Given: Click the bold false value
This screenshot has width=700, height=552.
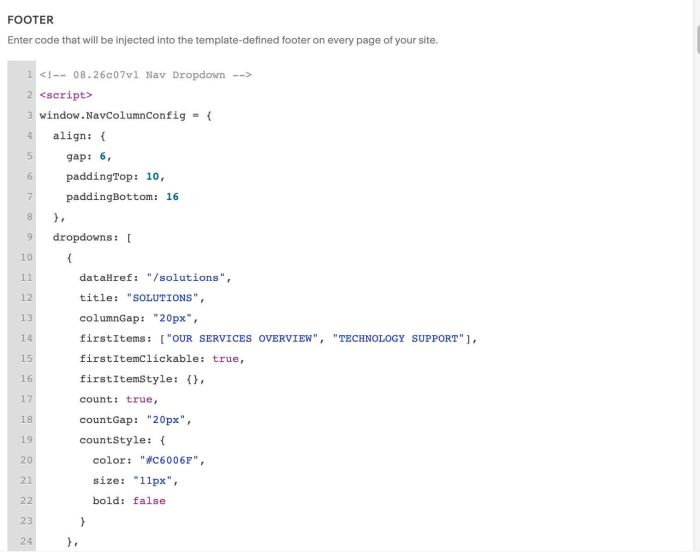Looking at the screenshot, I should [149, 501].
